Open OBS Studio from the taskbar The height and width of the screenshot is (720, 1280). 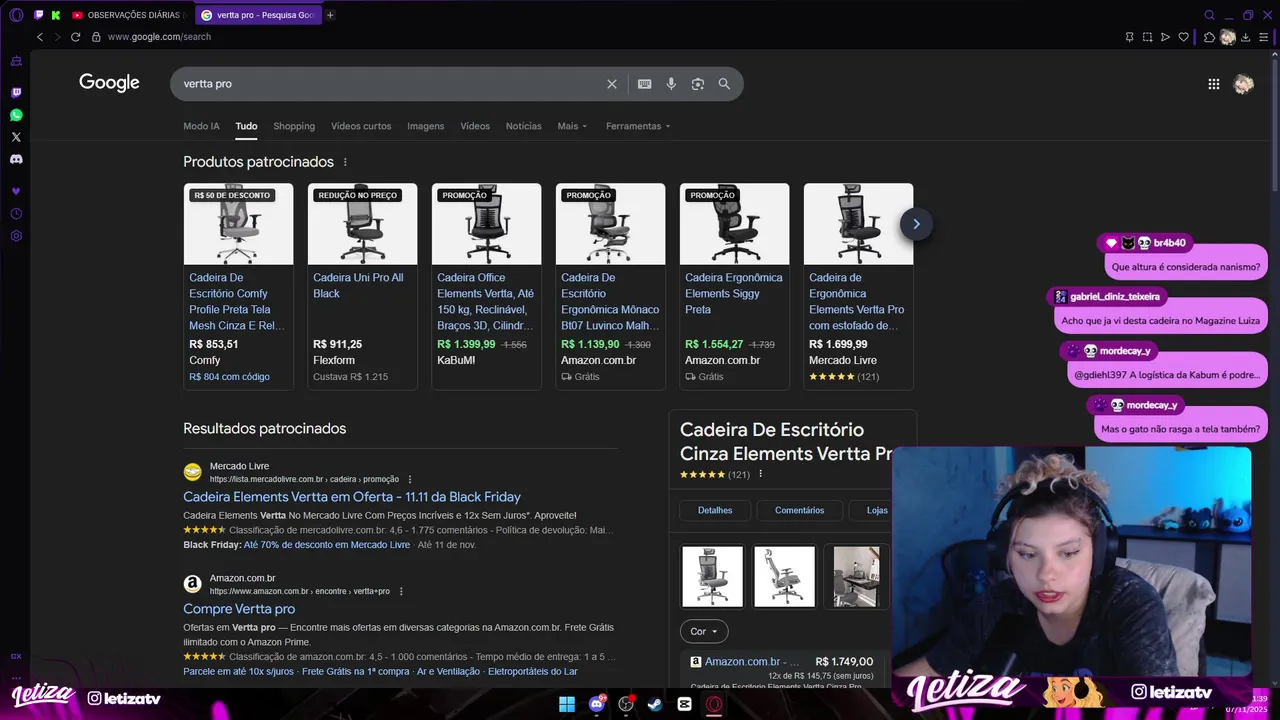626,704
